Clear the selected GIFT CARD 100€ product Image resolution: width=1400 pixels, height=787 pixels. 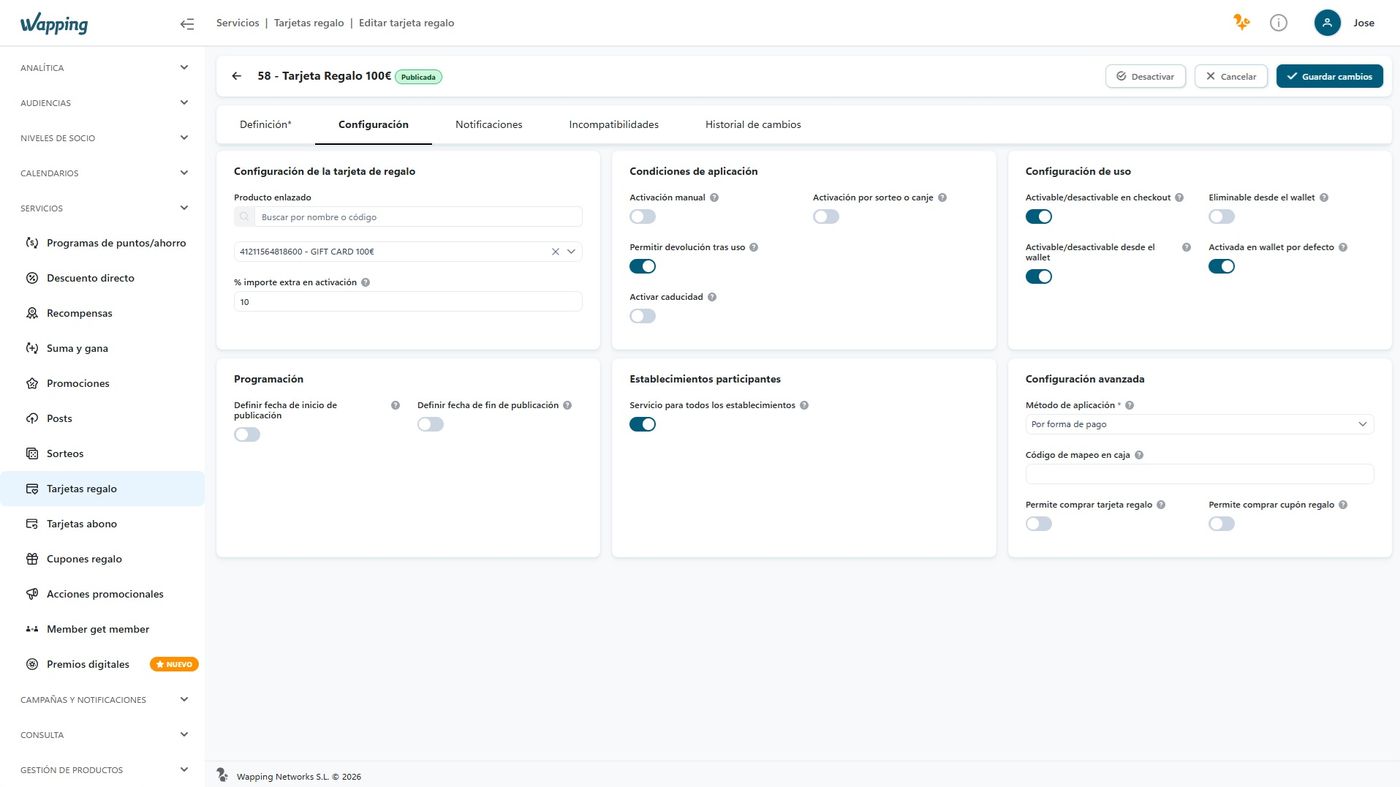pos(555,252)
